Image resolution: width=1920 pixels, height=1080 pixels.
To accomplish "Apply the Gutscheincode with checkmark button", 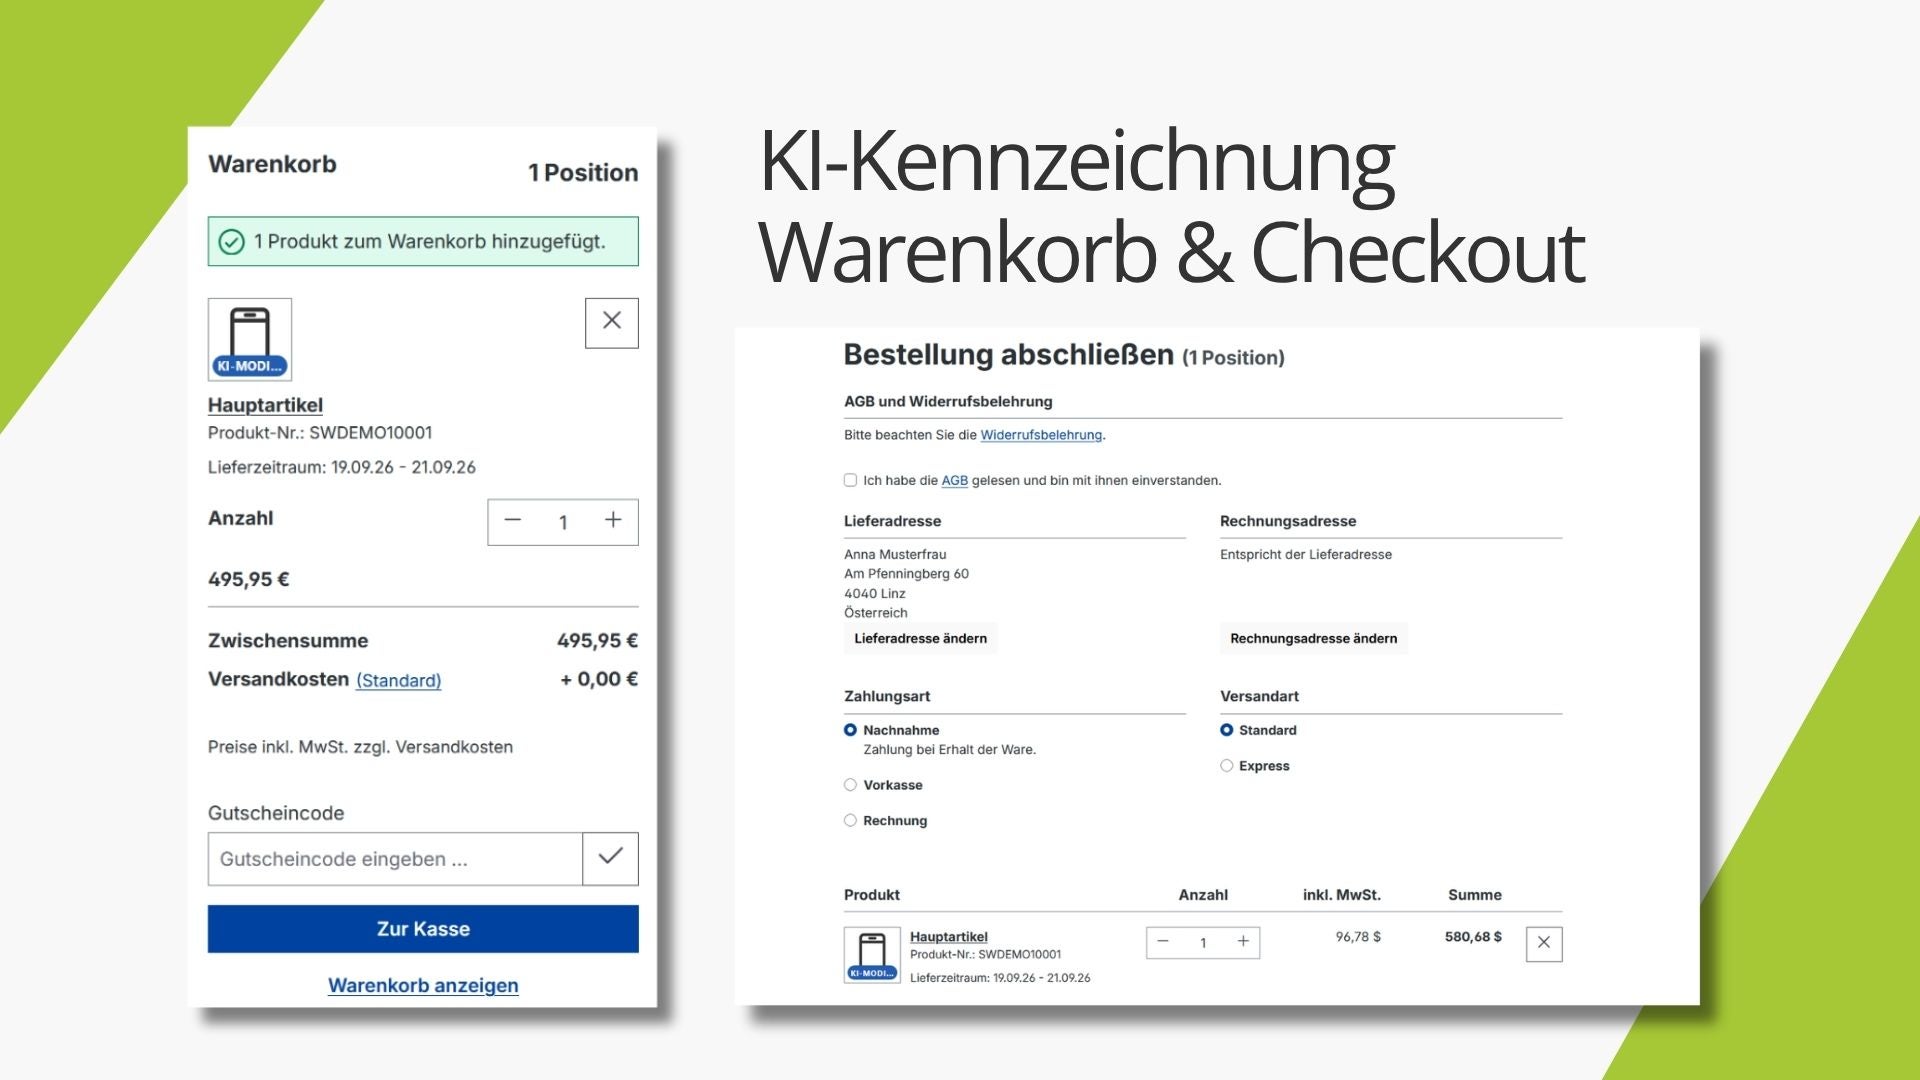I will click(610, 858).
